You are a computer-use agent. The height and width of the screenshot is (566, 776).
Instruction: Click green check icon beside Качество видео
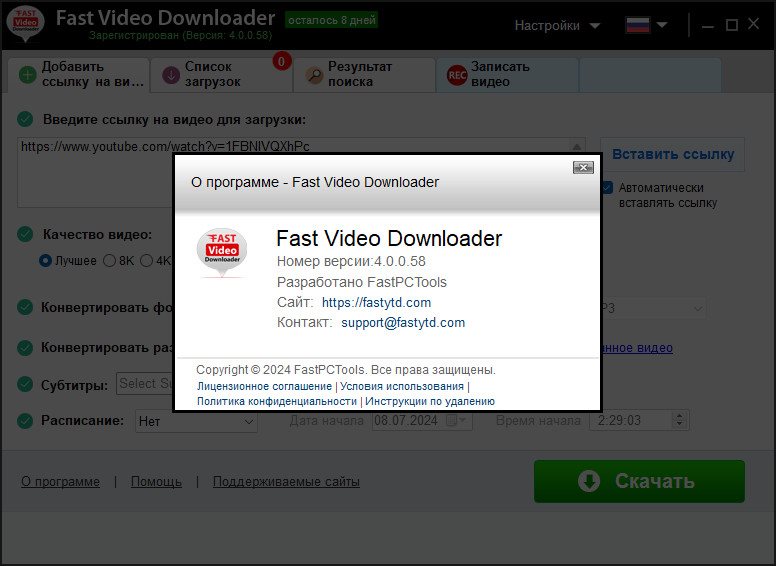(25, 234)
